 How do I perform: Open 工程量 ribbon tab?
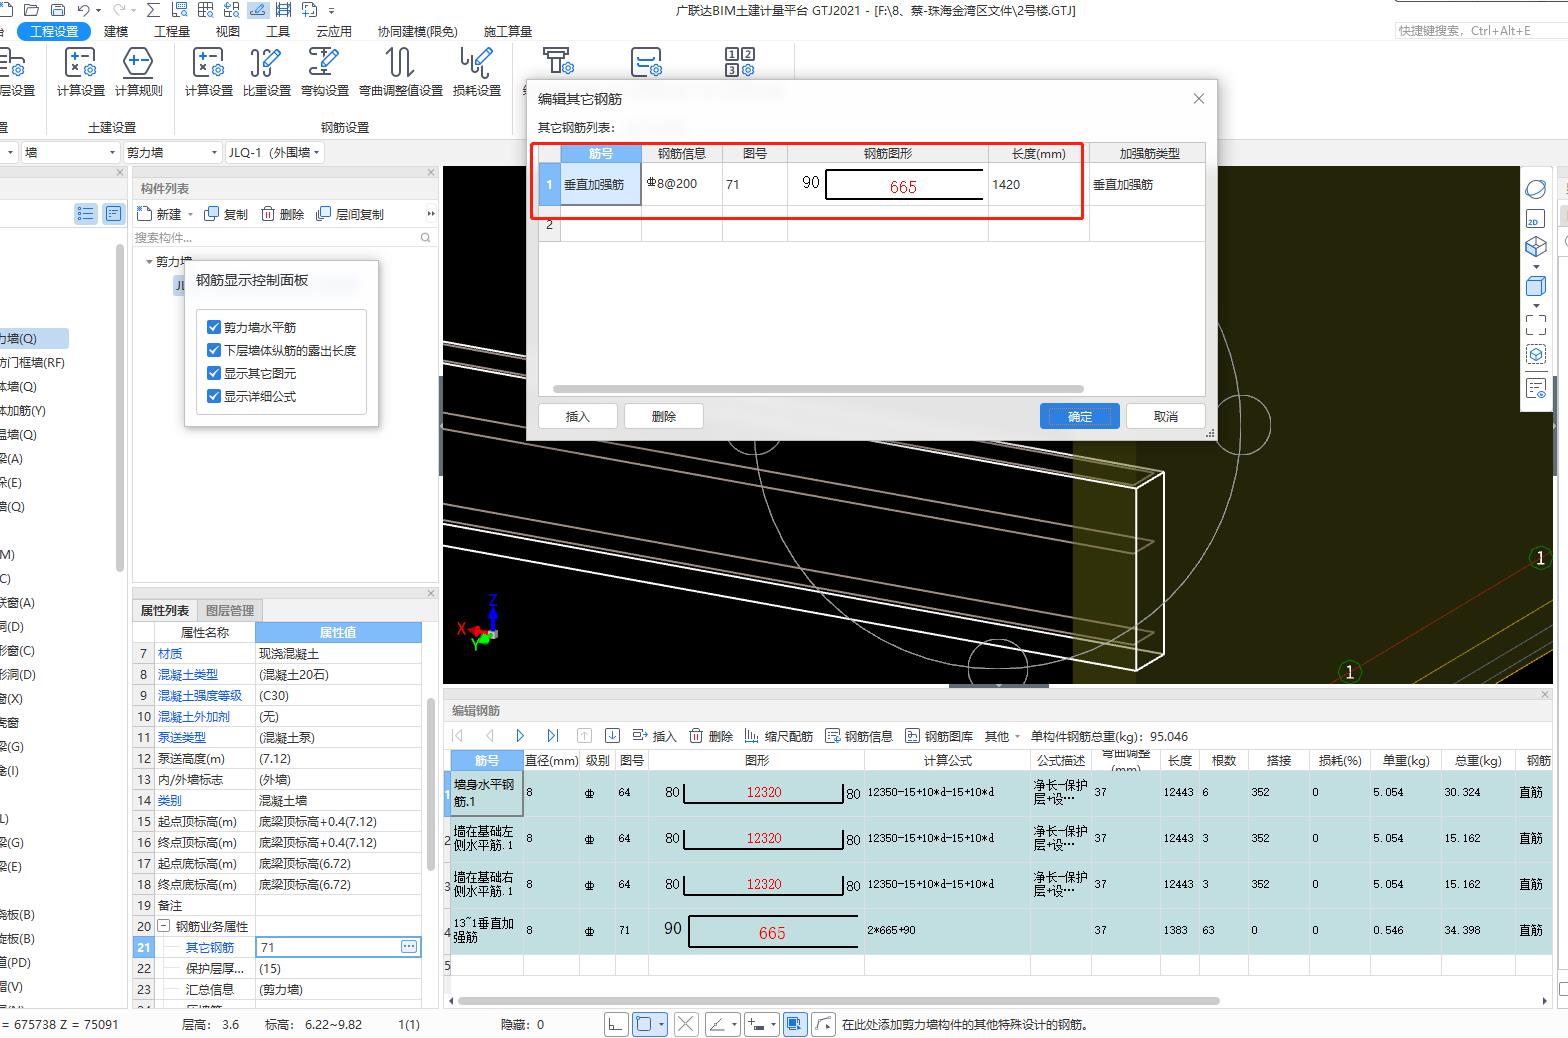click(x=172, y=31)
